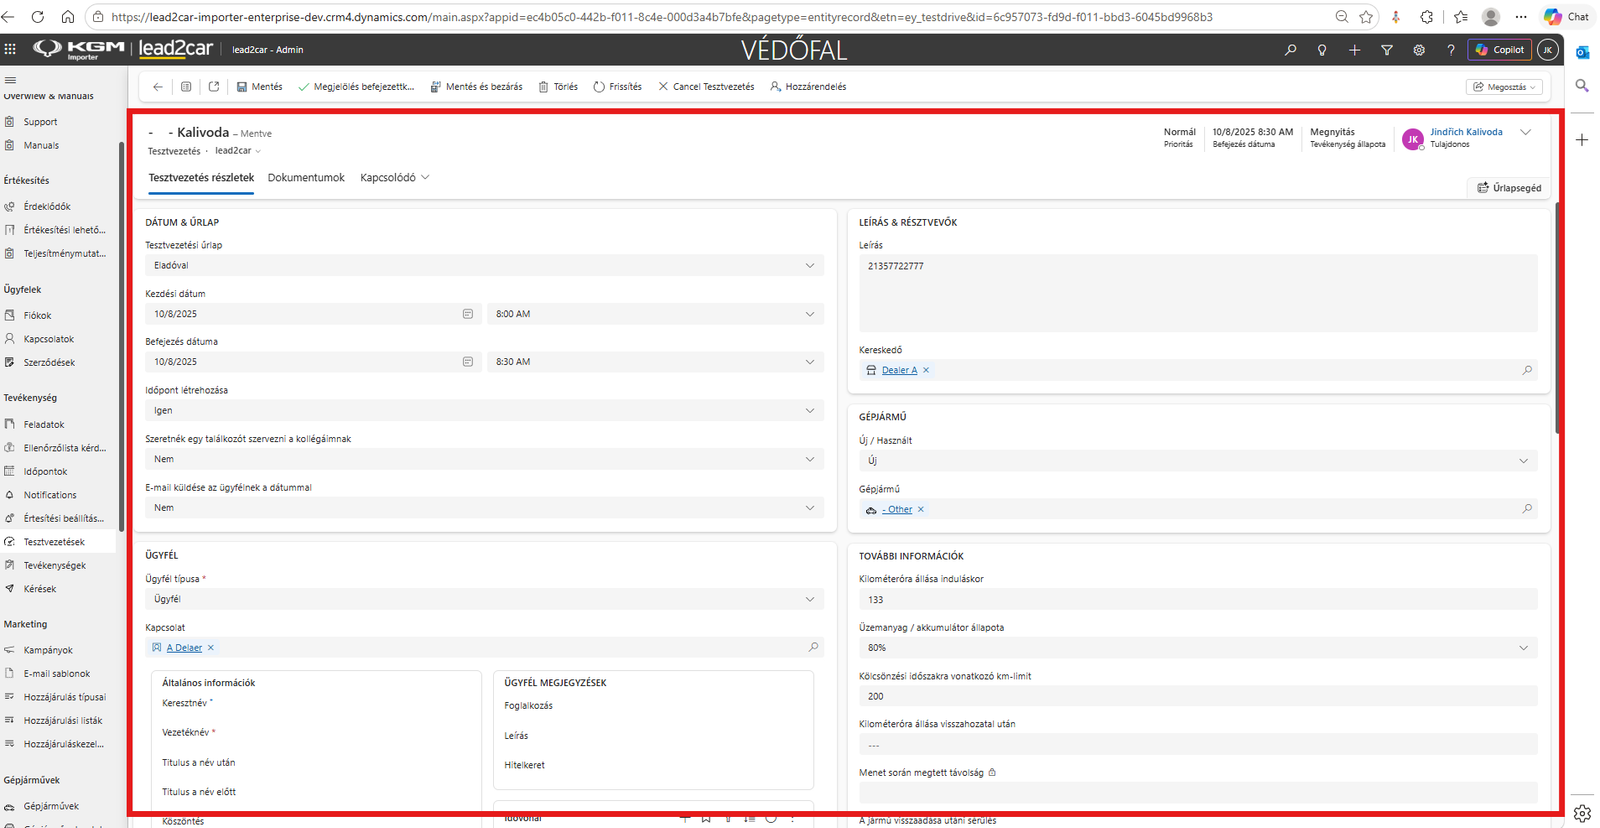The image size is (1600, 828).
Task: Click Mentés és bezárás button
Action: coord(476,87)
